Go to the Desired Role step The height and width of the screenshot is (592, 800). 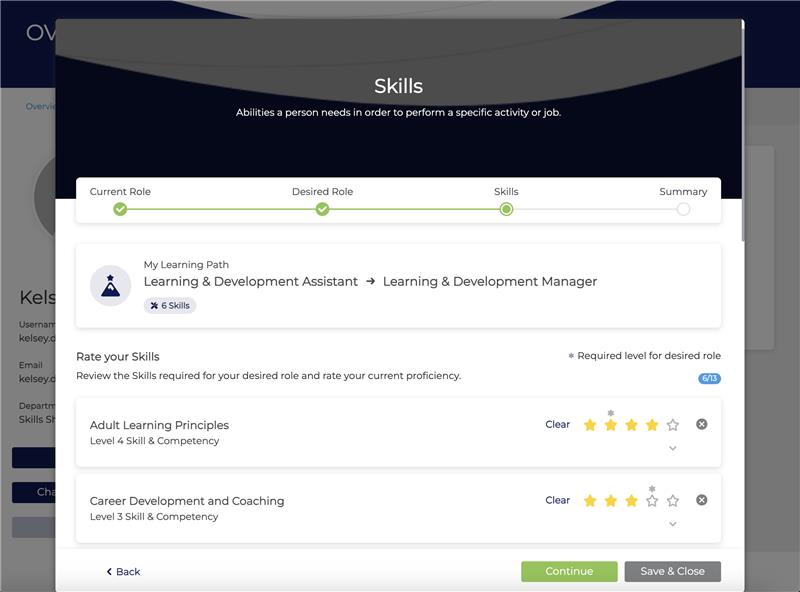[x=322, y=209]
